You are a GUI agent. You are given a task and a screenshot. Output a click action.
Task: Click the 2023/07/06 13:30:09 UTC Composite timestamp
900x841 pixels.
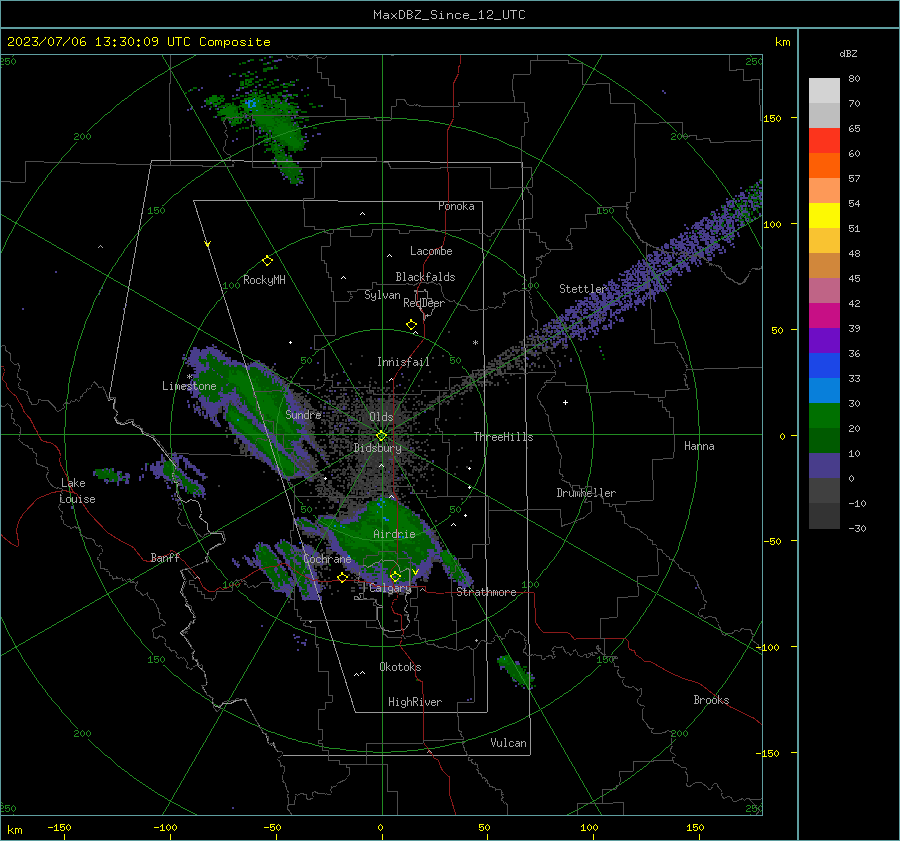pyautogui.click(x=138, y=42)
